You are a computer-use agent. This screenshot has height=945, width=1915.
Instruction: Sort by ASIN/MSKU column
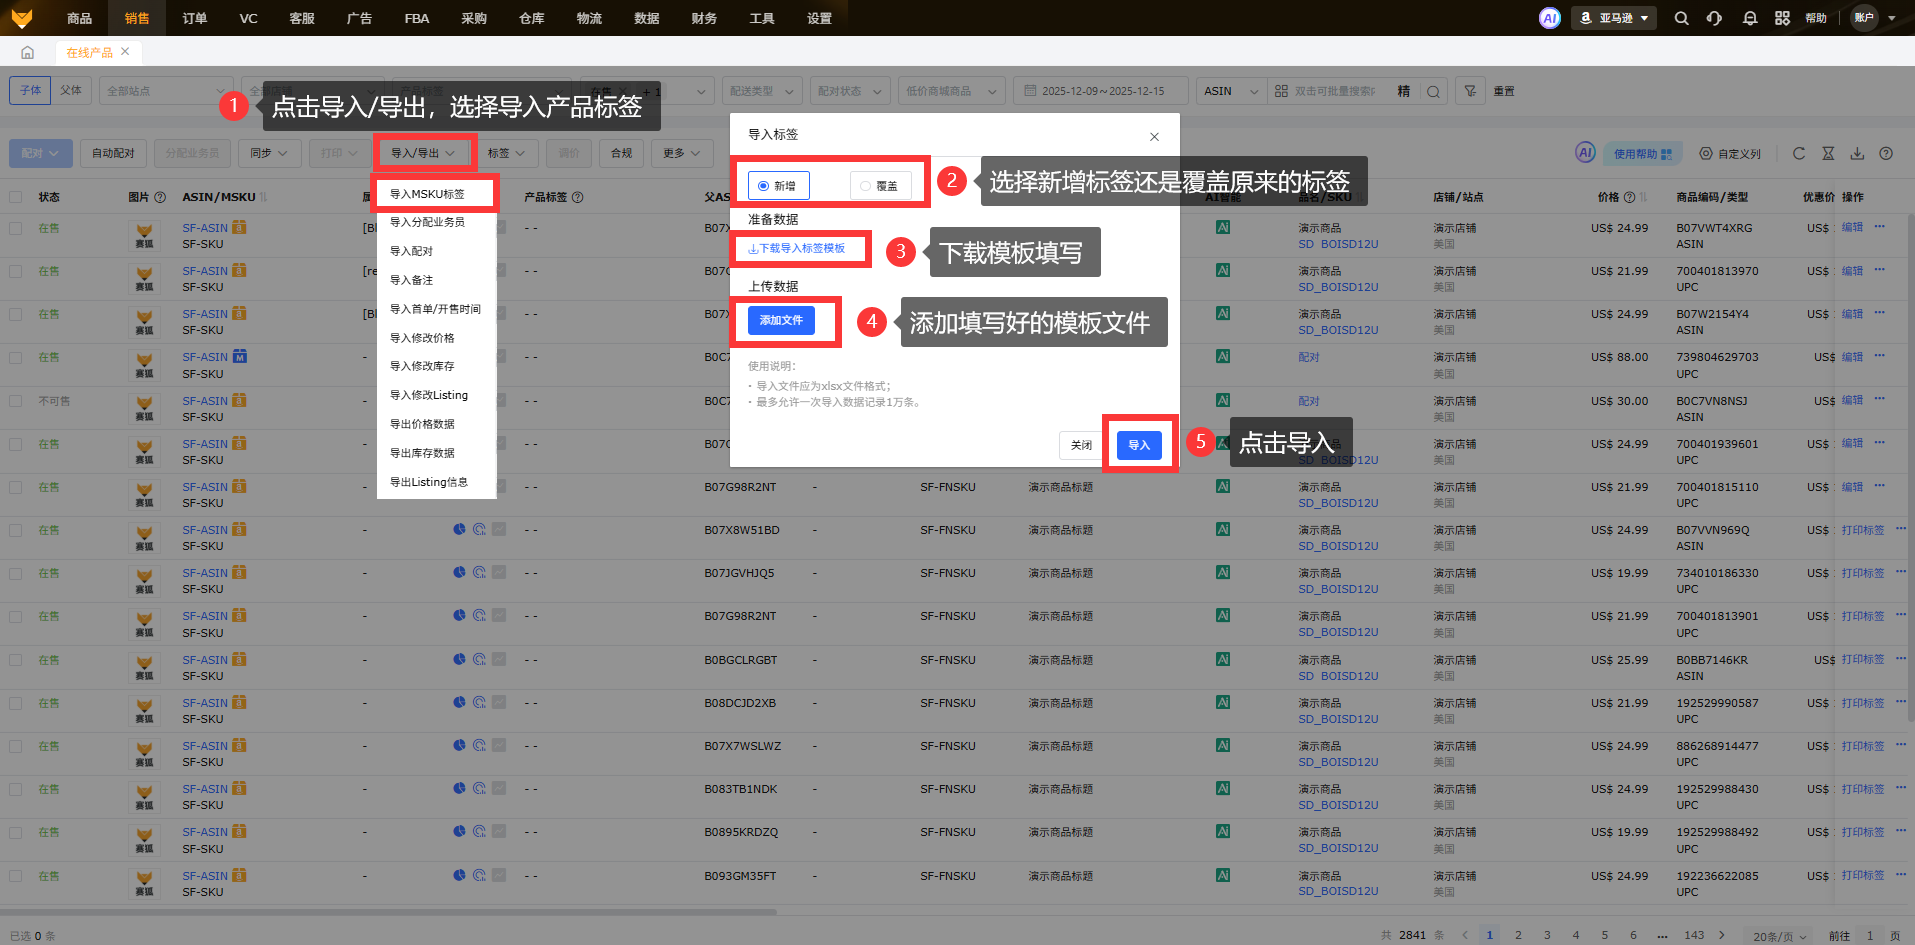264,197
